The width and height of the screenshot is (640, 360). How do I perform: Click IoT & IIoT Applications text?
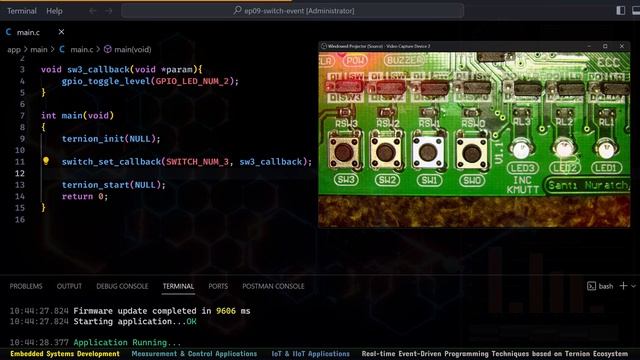[x=311, y=354]
